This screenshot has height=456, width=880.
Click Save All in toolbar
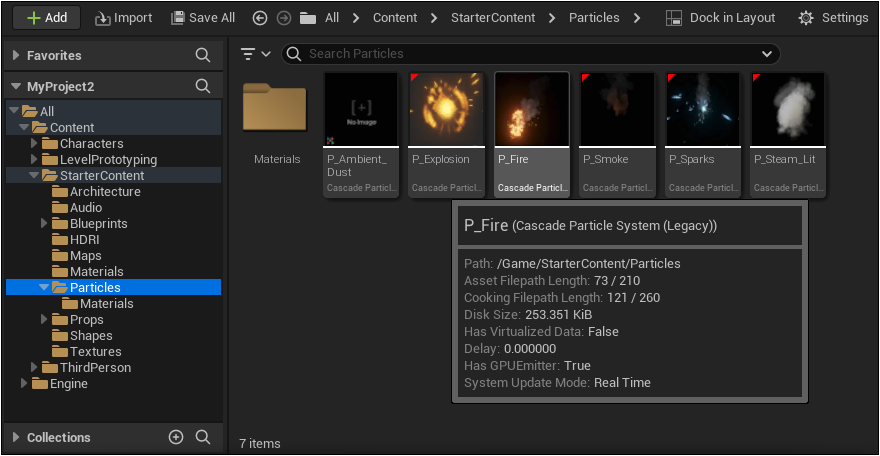coord(203,18)
